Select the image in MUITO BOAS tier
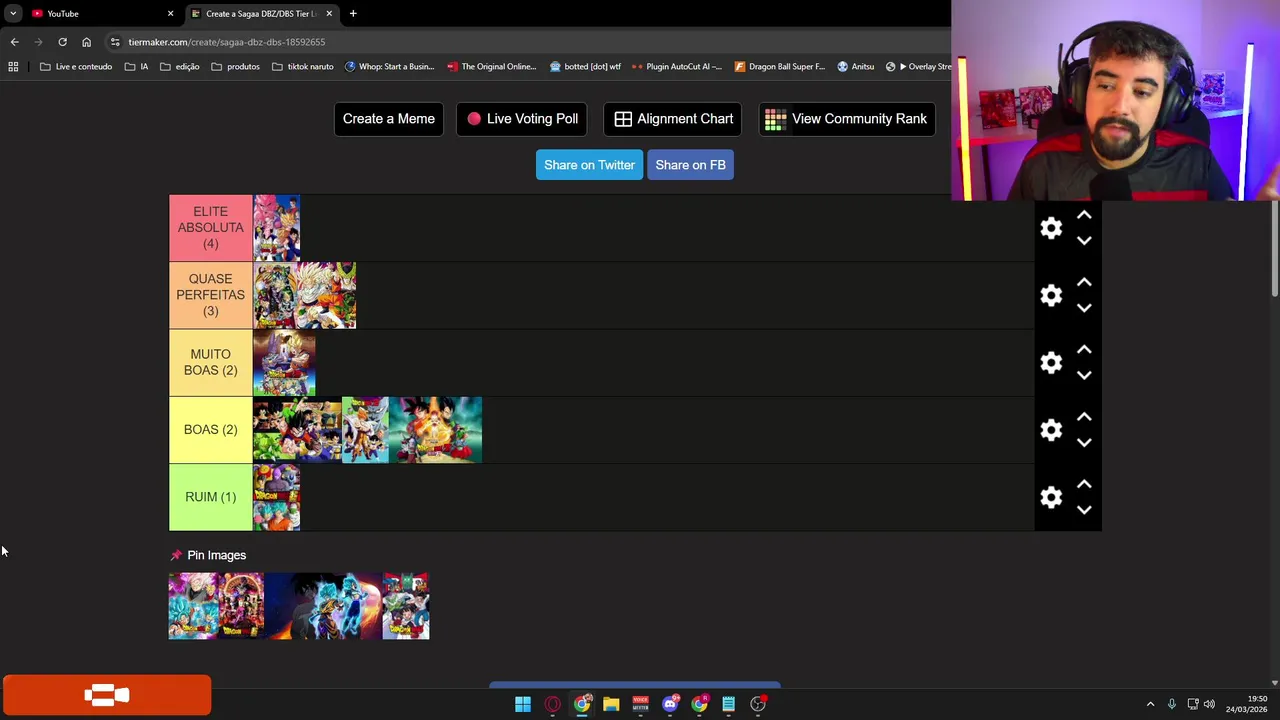Image resolution: width=1280 pixels, height=720 pixels. pyautogui.click(x=284, y=362)
